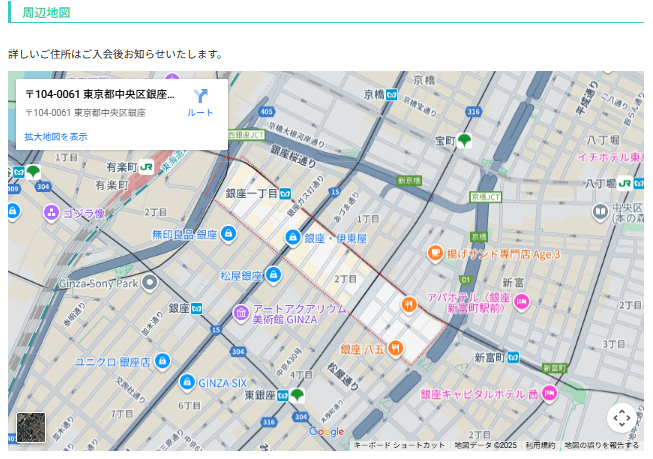Image resolution: width=653 pixels, height=459 pixels.
Task: Open the 利用規約 terms link
Action: tap(540, 445)
